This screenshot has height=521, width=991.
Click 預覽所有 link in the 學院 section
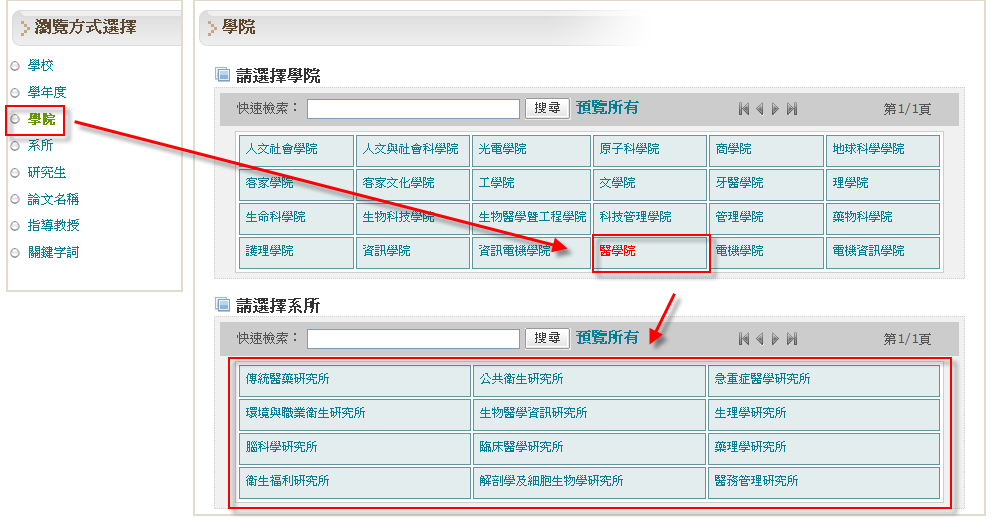tap(607, 108)
